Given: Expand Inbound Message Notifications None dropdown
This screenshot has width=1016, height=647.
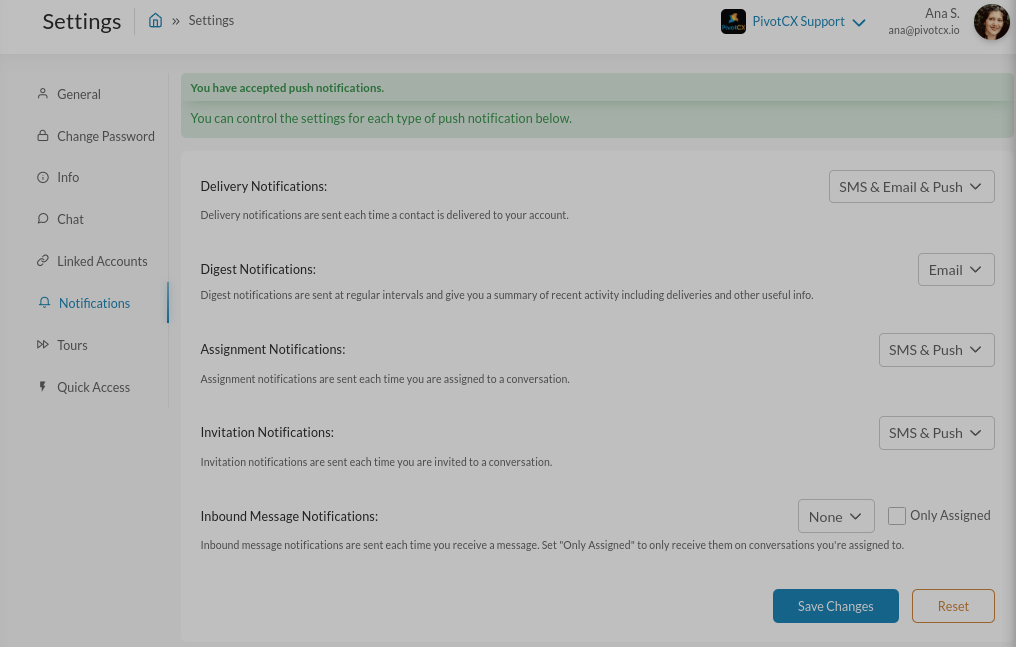Looking at the screenshot, I should (836, 517).
